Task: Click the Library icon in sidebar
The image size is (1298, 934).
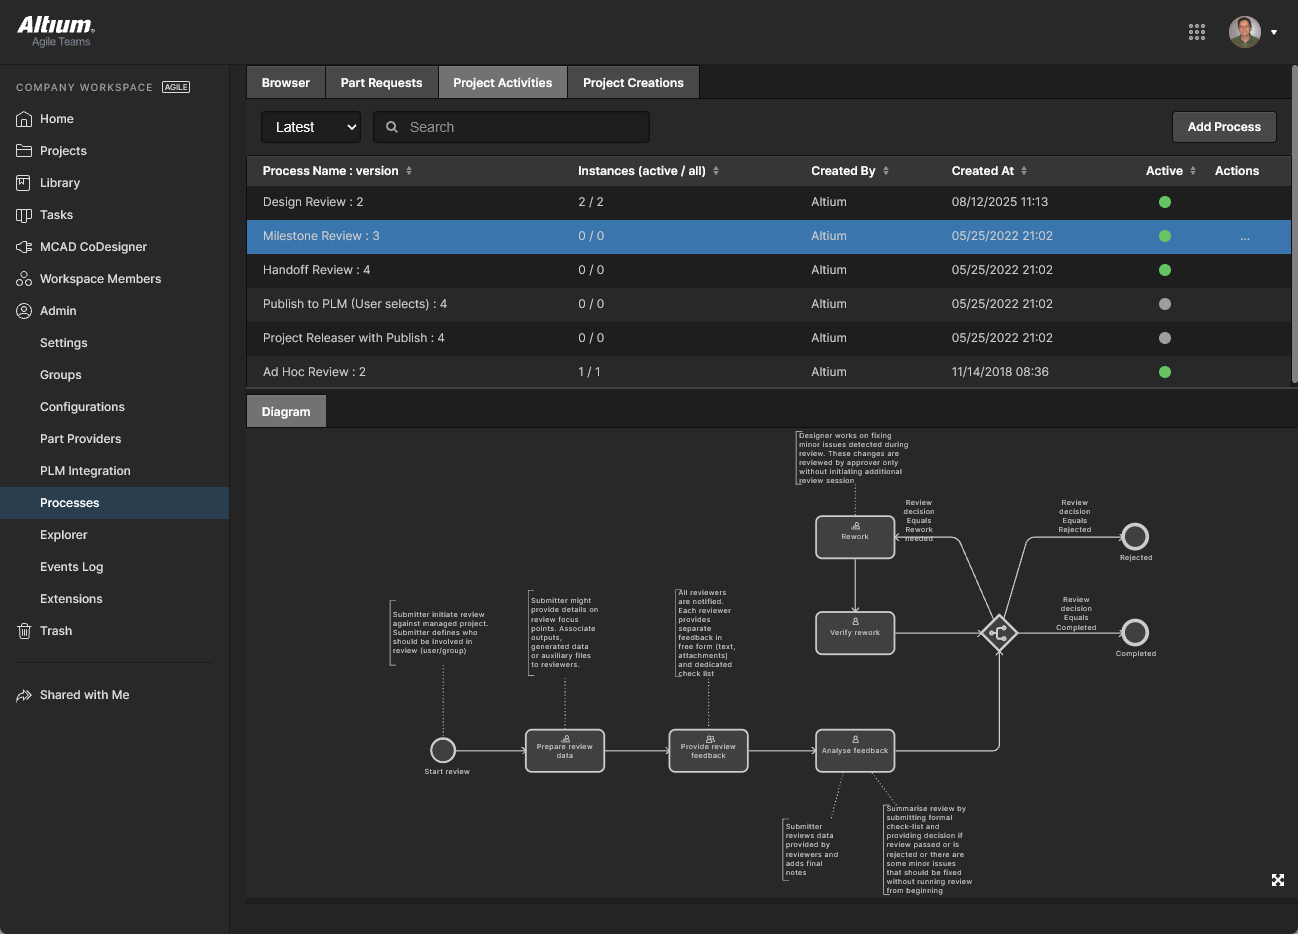Action: [24, 183]
